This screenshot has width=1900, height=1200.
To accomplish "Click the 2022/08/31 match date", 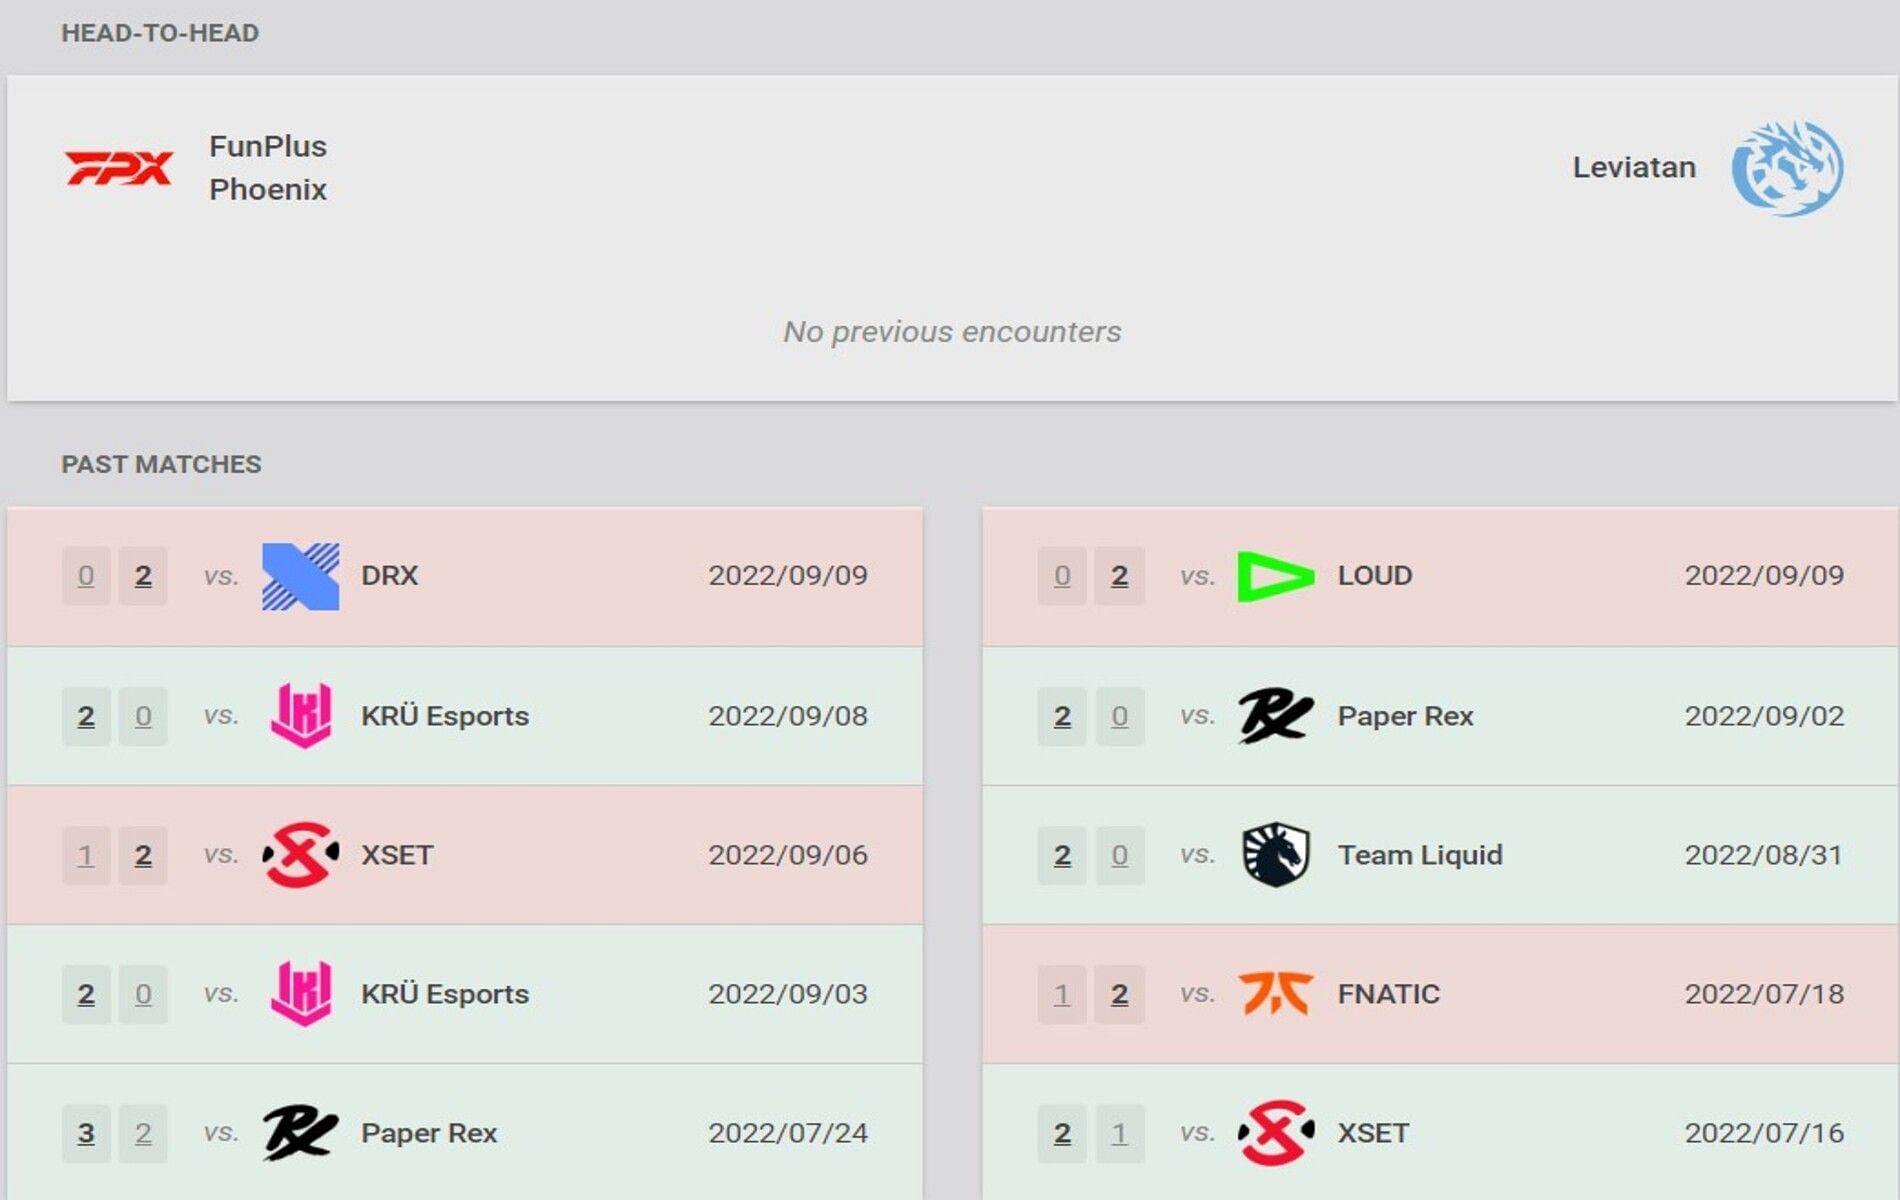I will 1764,855.
